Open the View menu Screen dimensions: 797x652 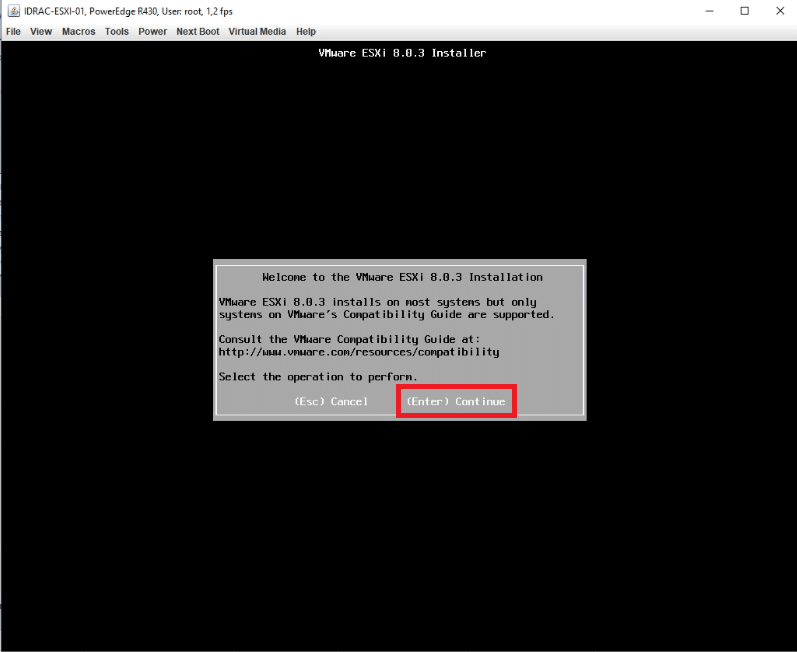(41, 32)
